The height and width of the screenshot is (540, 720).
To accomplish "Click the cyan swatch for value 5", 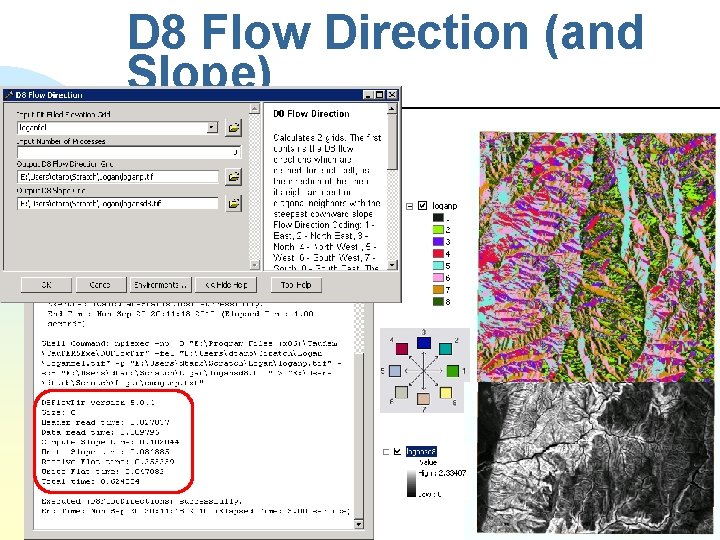I will 439,265.
